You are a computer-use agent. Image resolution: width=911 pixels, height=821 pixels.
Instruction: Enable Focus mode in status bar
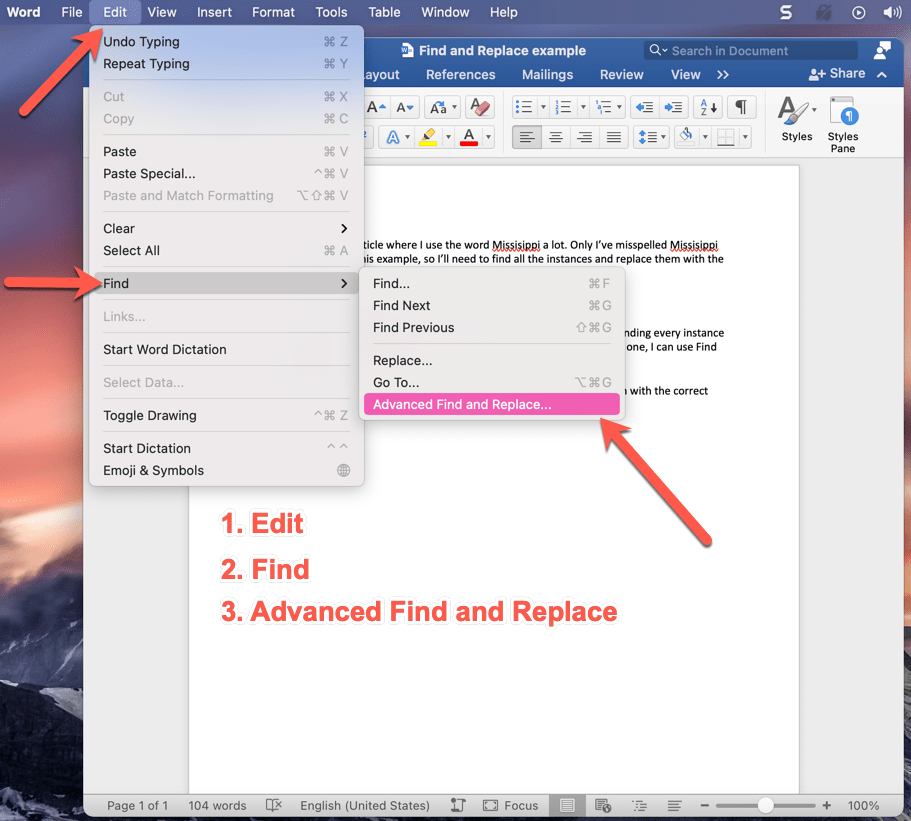point(510,805)
